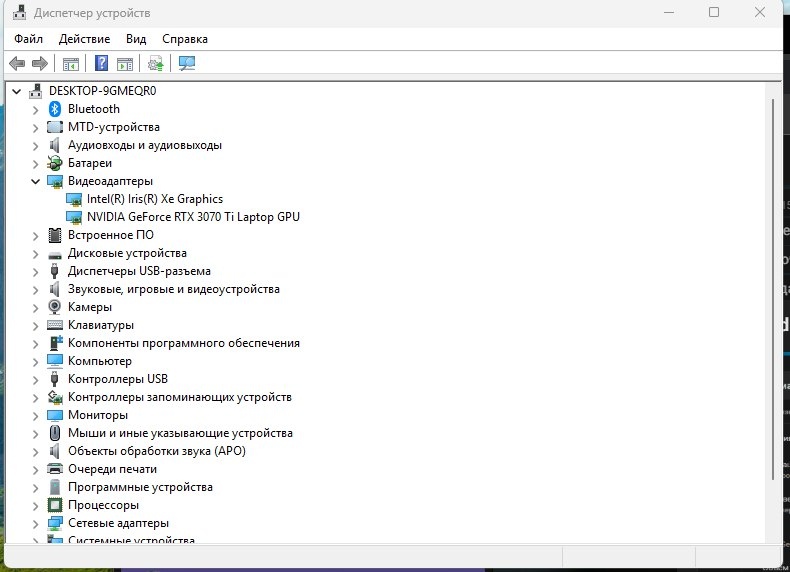Select the Сетевые адаптеры label
The image size is (790, 572).
point(118,523)
